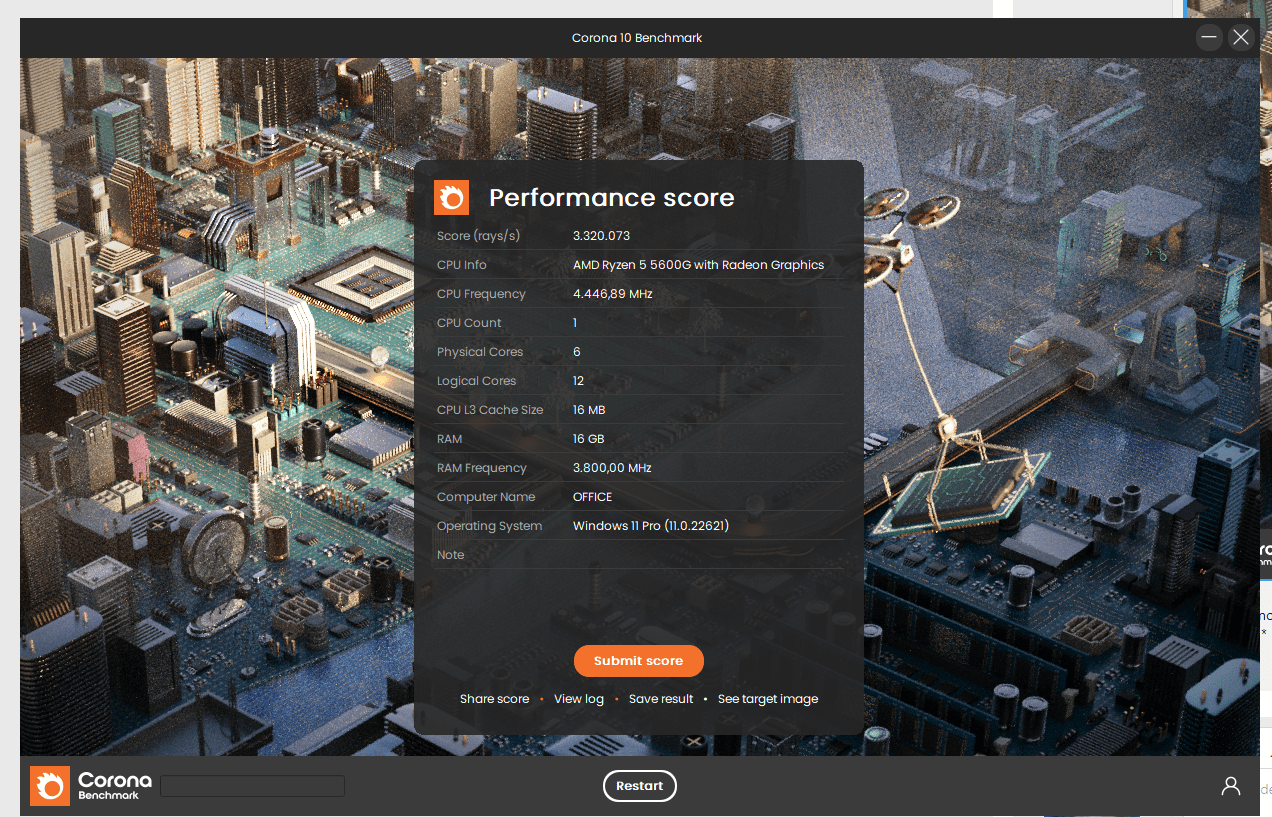Image resolution: width=1272 pixels, height=817 pixels.
Task: Click the Corona Benchmark logo in bottom bar
Action: [x=91, y=786]
